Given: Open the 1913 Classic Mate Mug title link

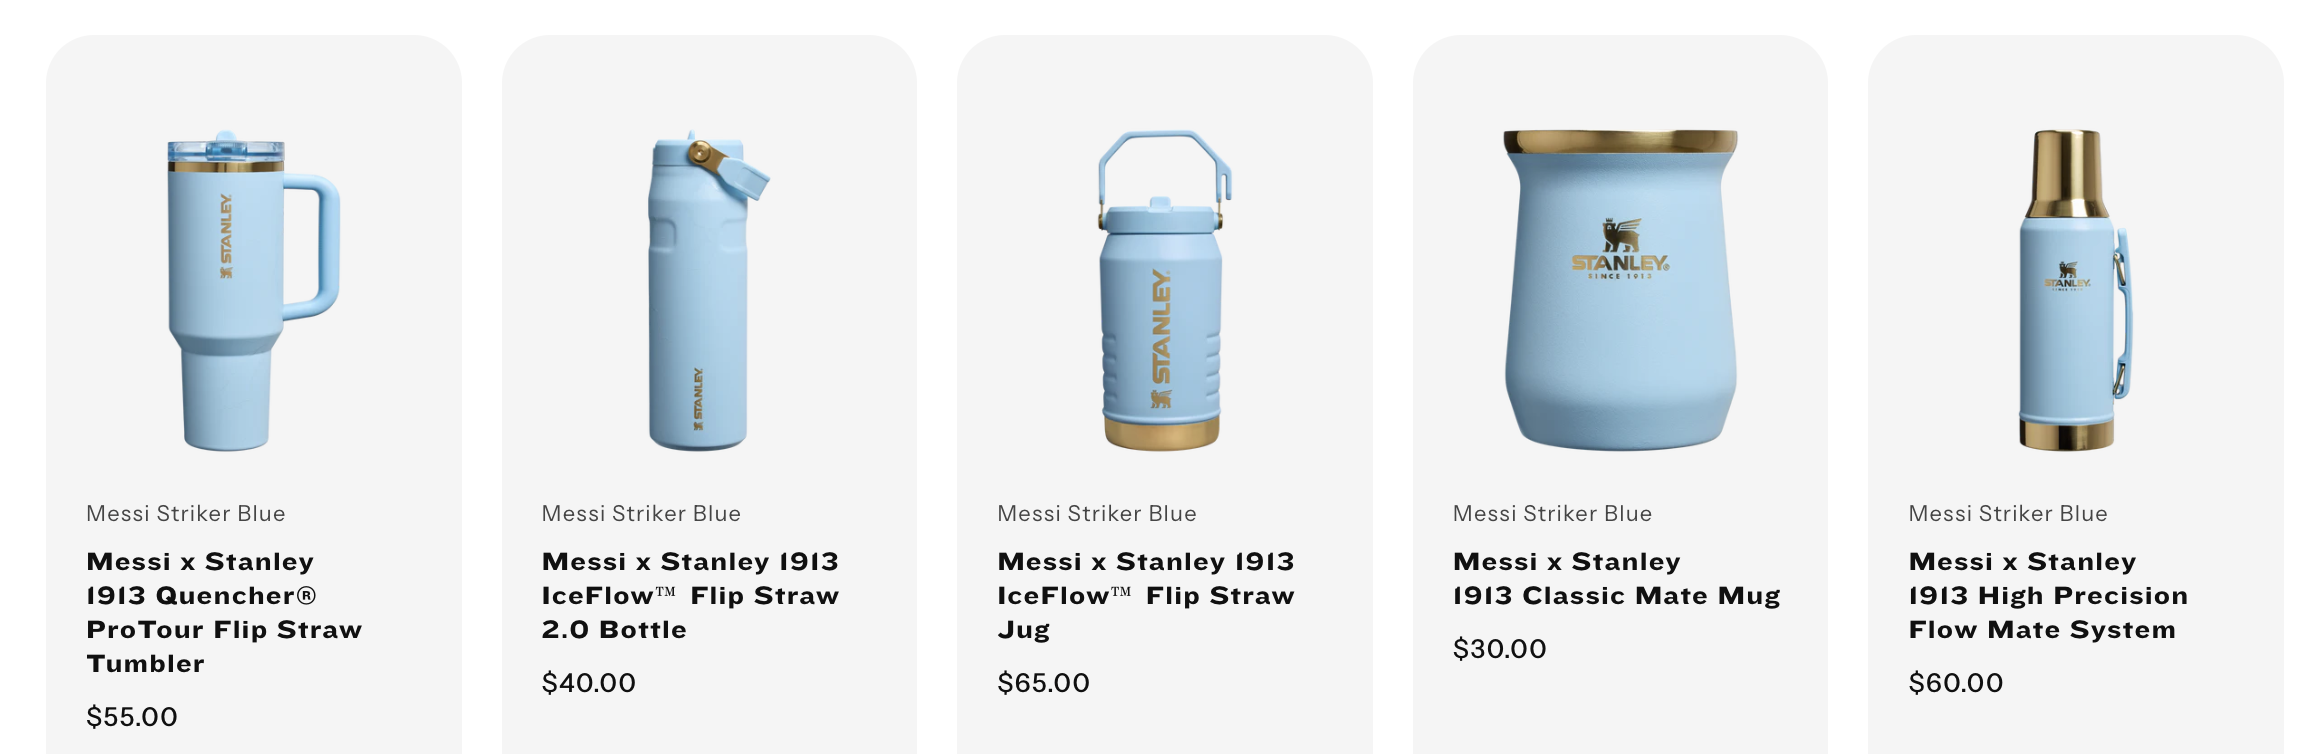Looking at the screenshot, I should tap(1616, 578).
